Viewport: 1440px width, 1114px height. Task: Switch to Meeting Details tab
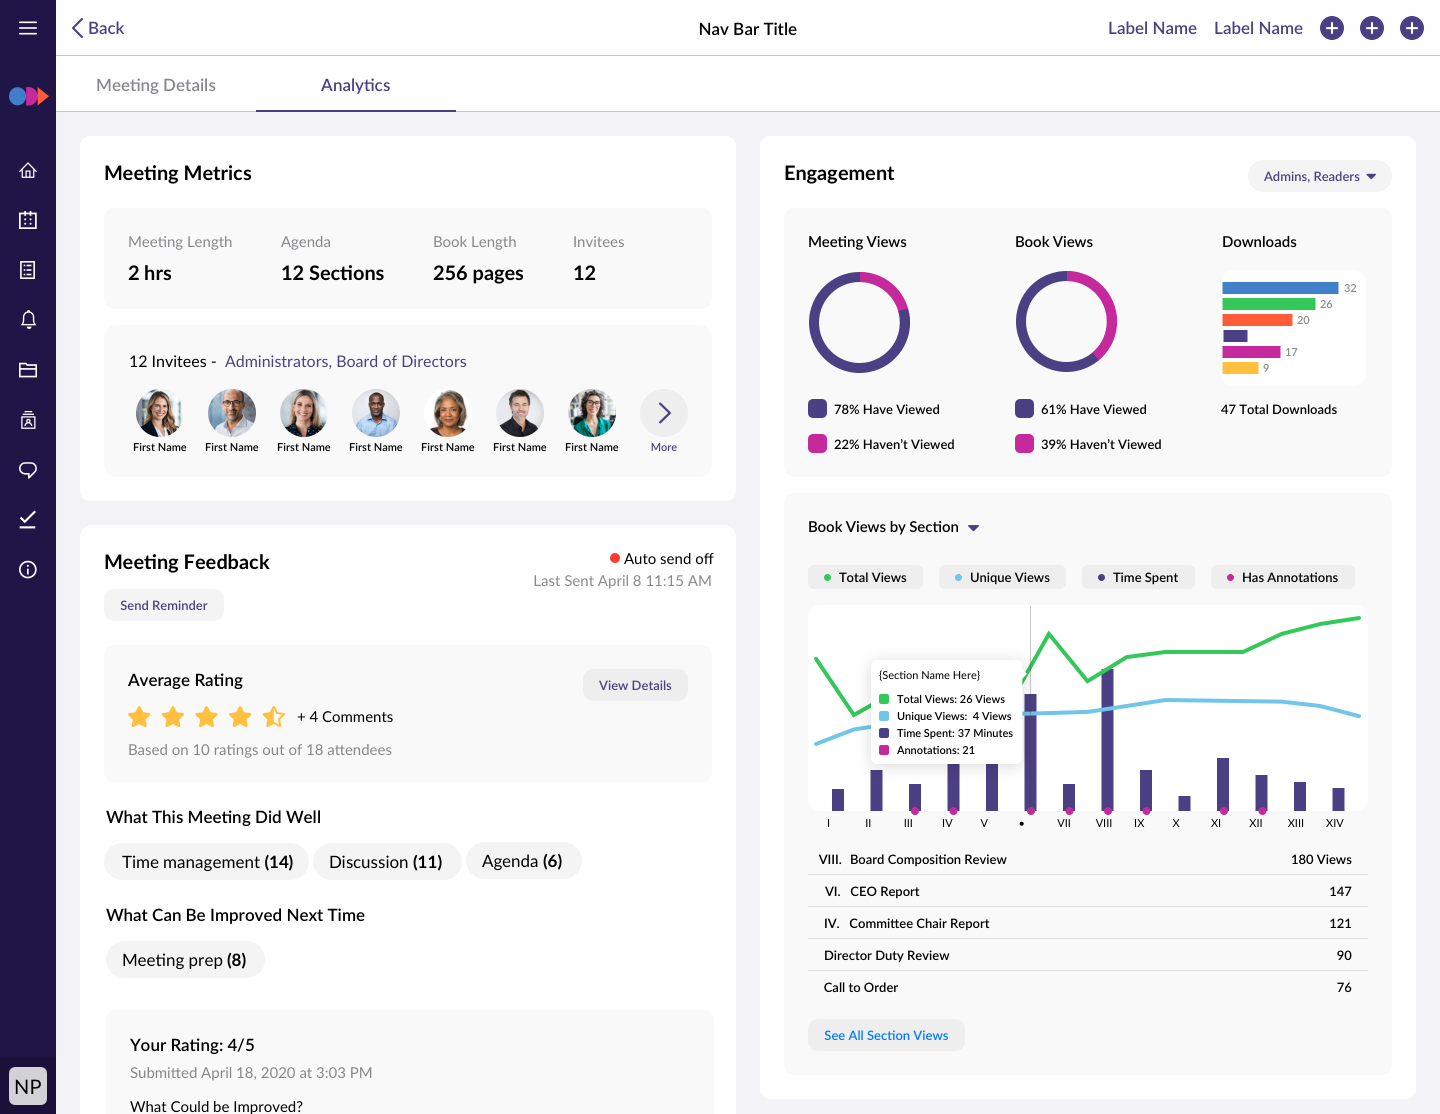[156, 85]
